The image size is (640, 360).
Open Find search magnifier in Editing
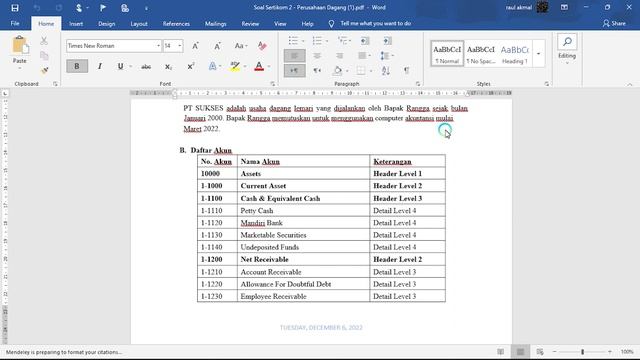click(567, 41)
